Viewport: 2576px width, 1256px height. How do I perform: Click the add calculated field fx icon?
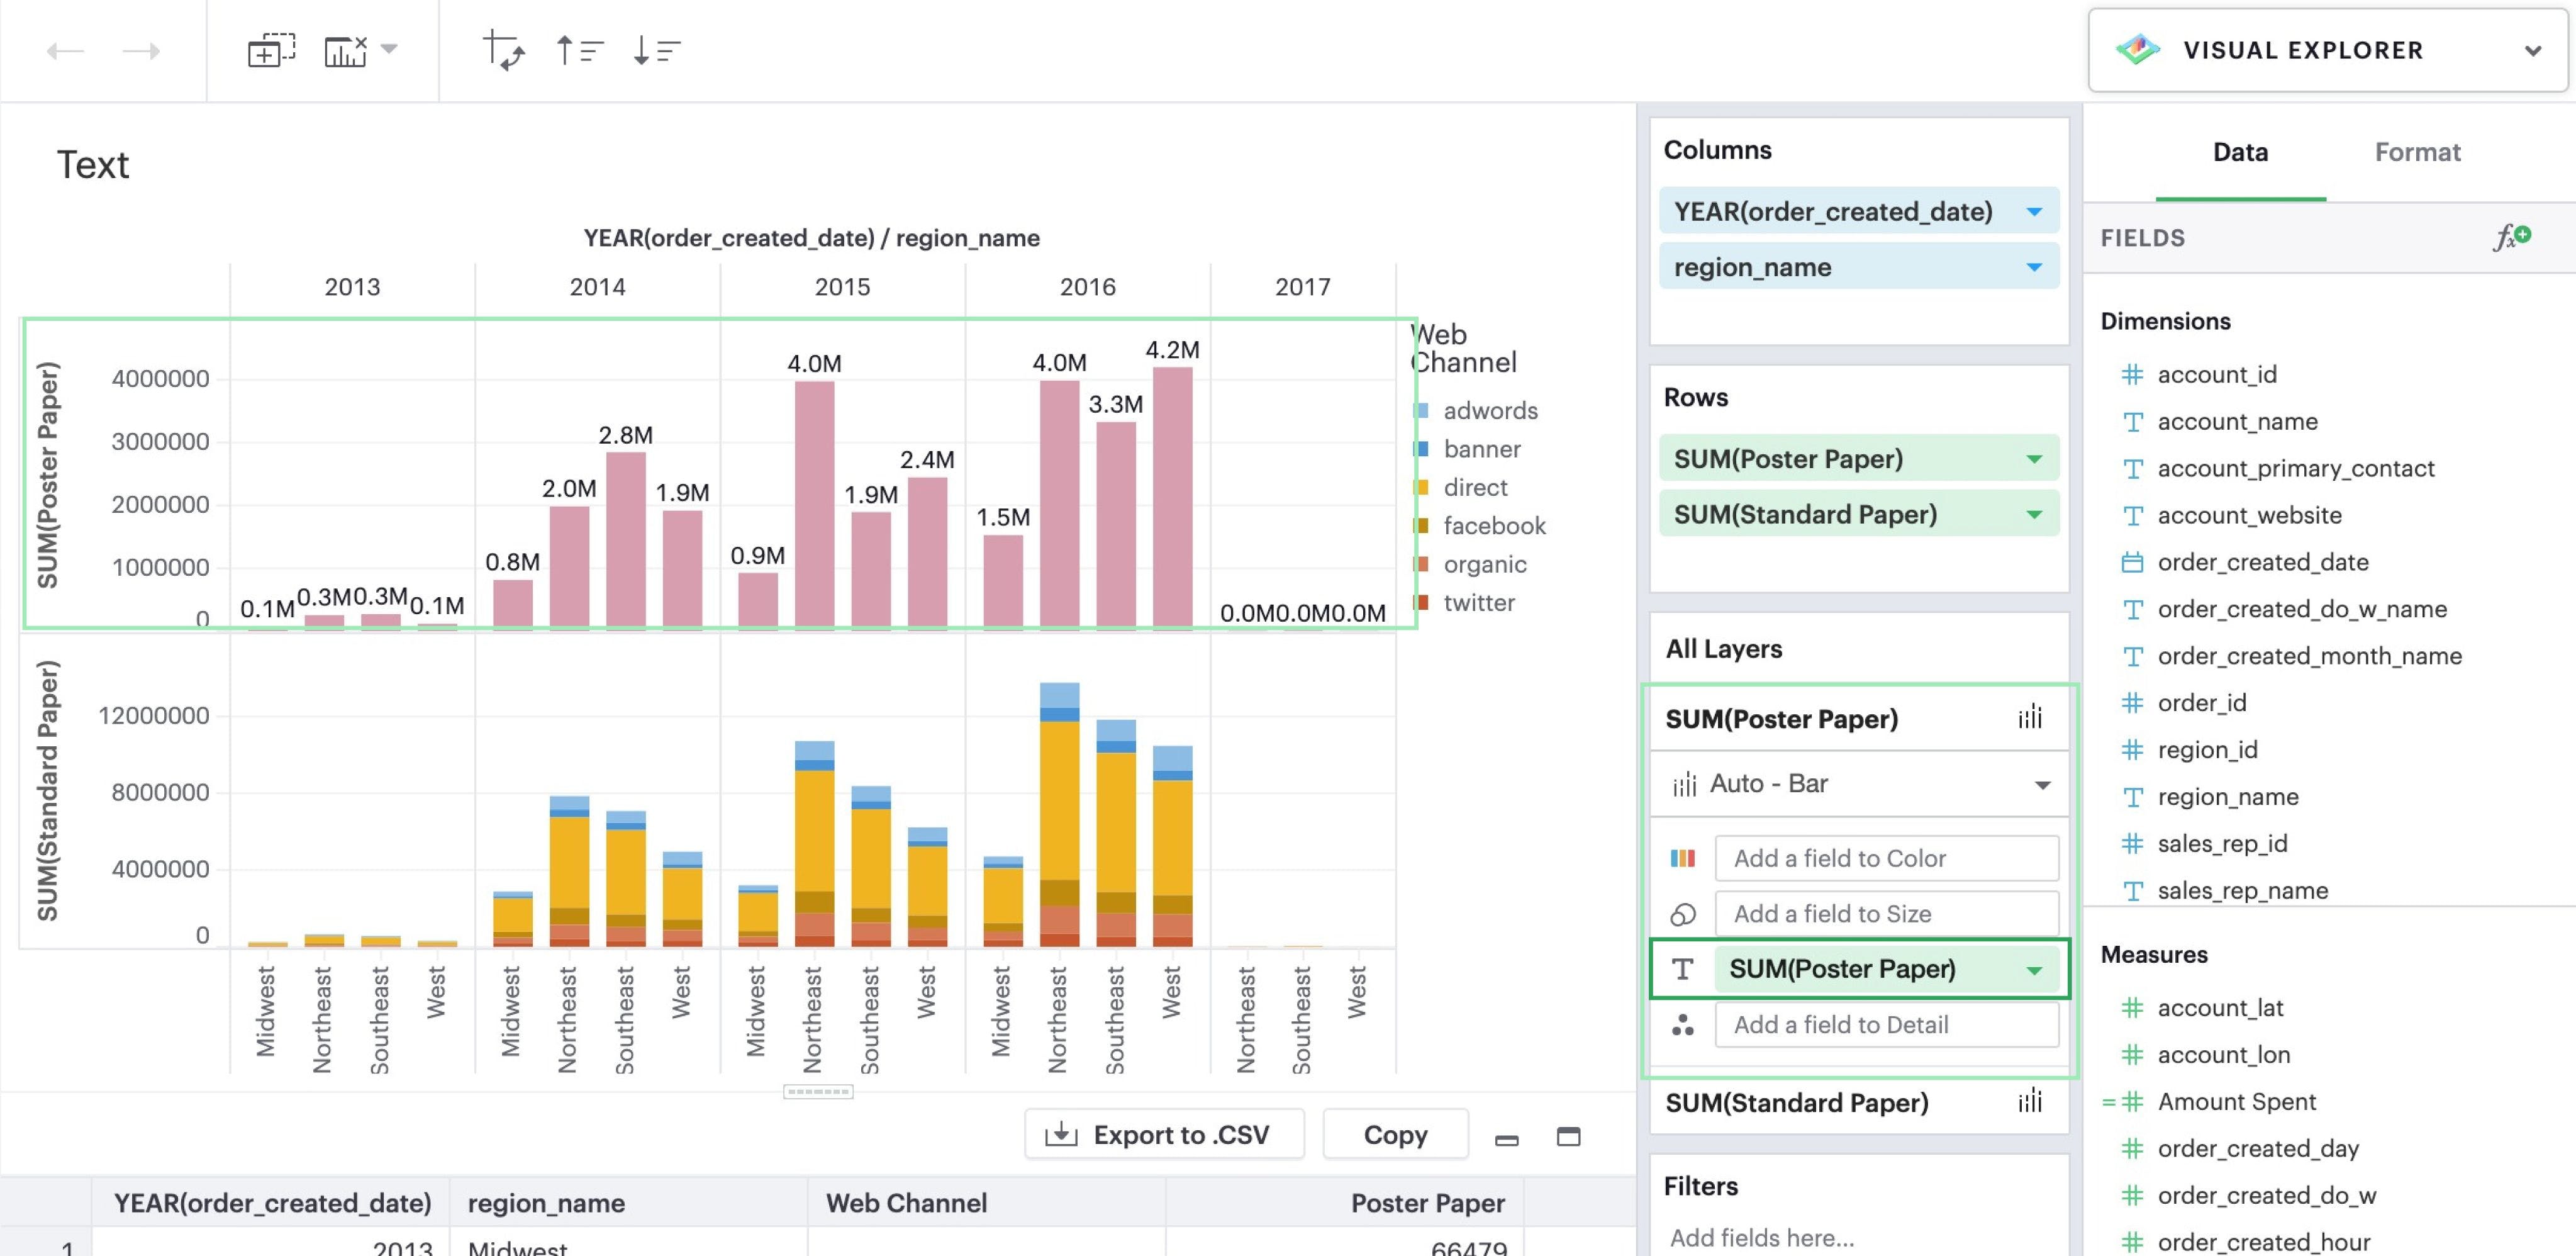coord(2511,237)
